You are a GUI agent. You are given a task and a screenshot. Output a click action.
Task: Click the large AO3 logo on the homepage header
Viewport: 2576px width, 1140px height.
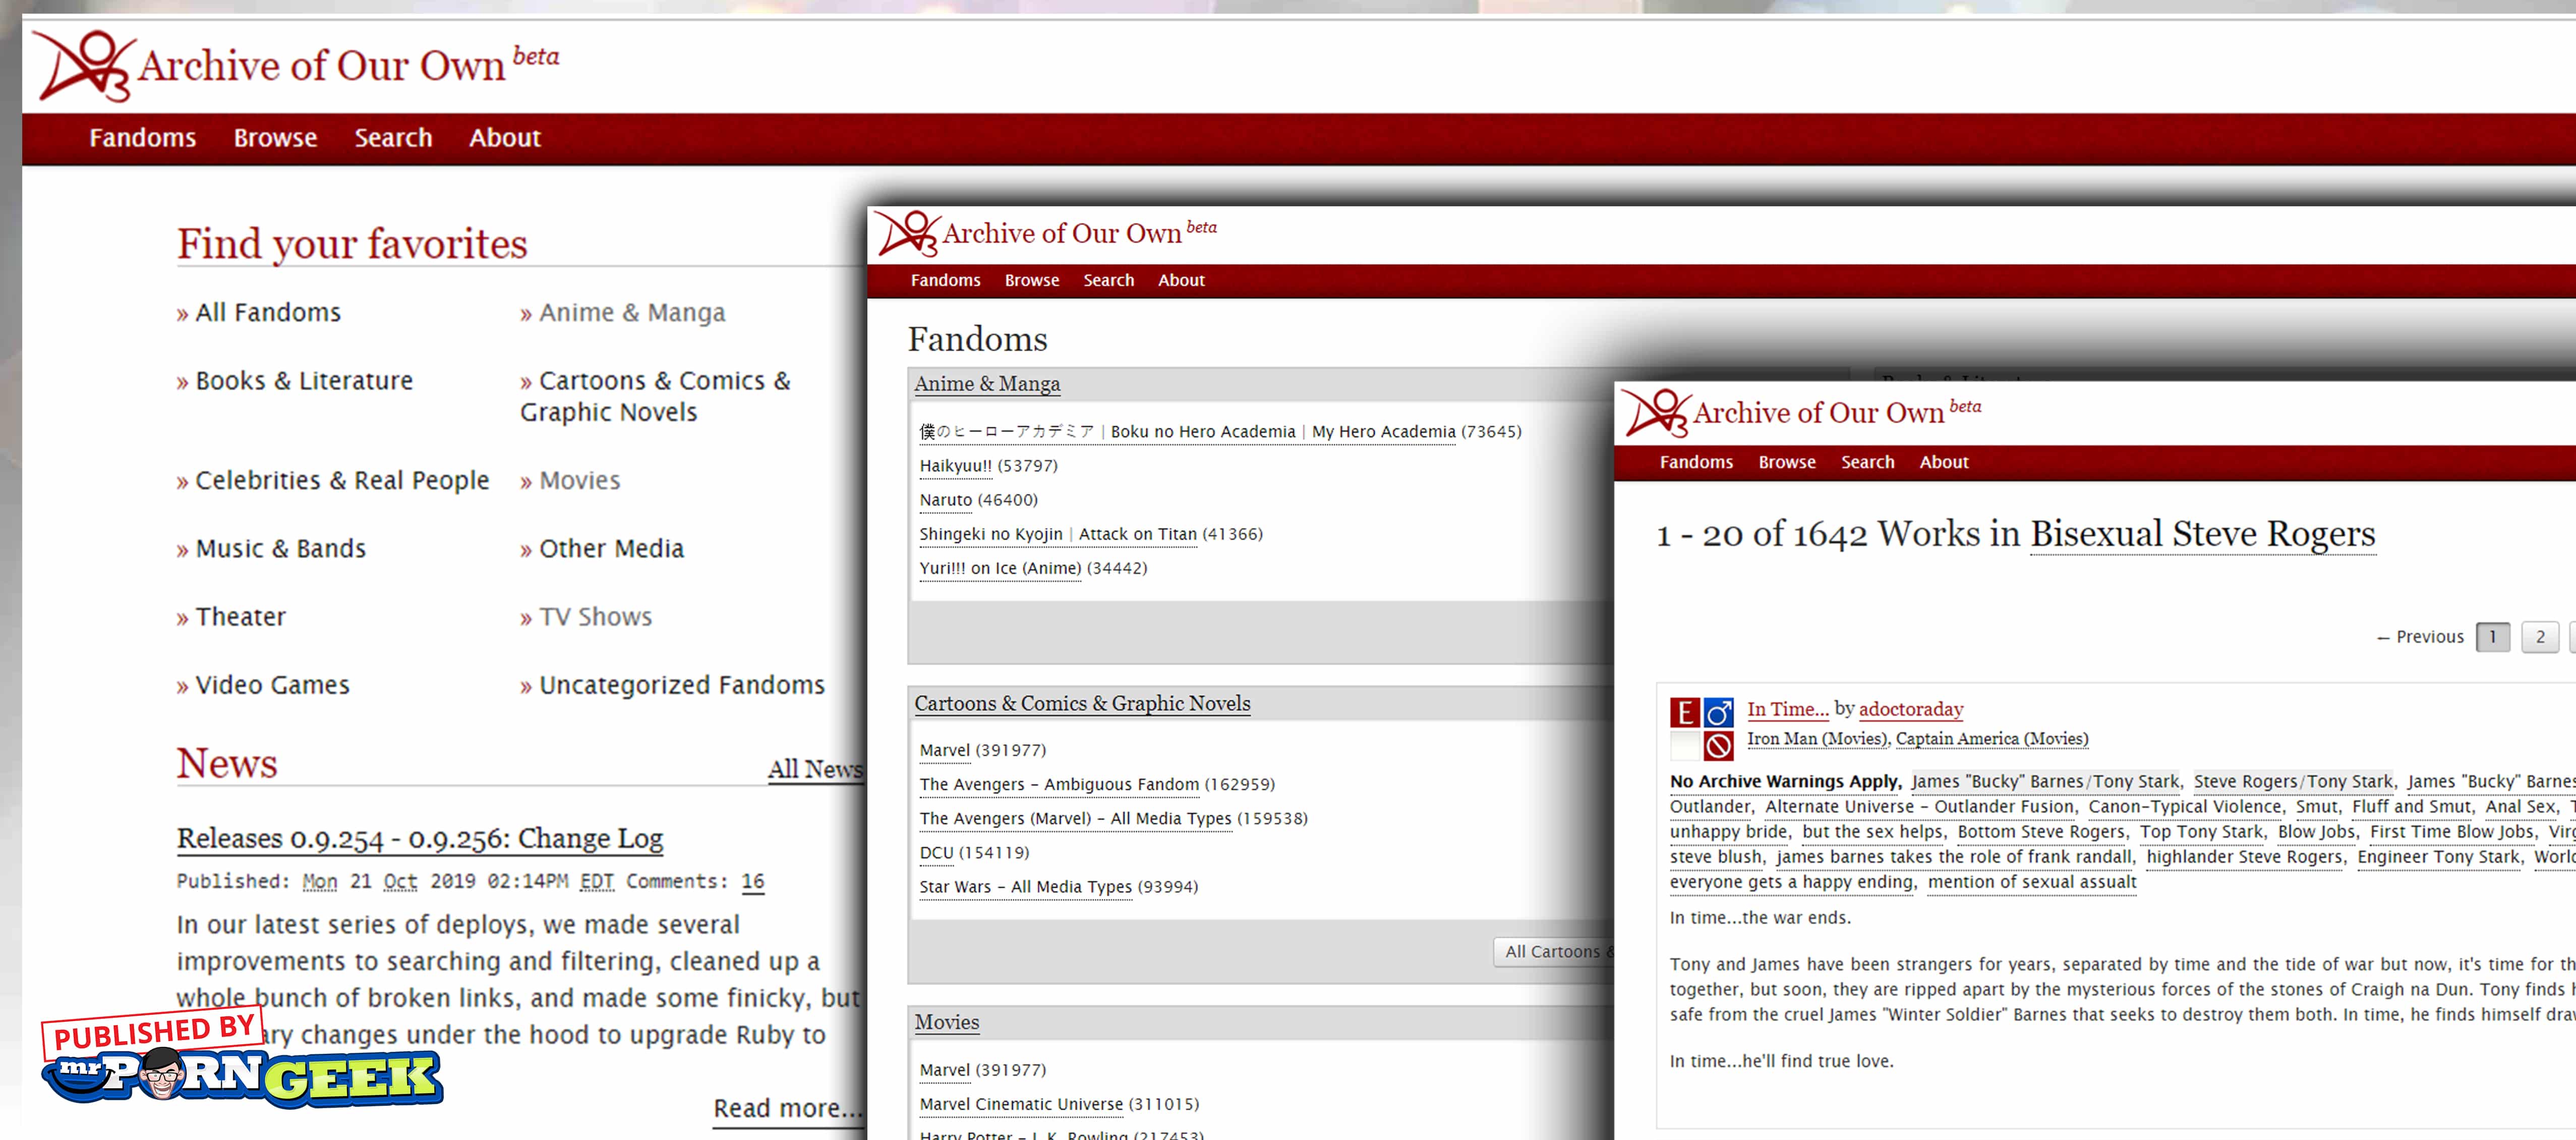coord(84,66)
